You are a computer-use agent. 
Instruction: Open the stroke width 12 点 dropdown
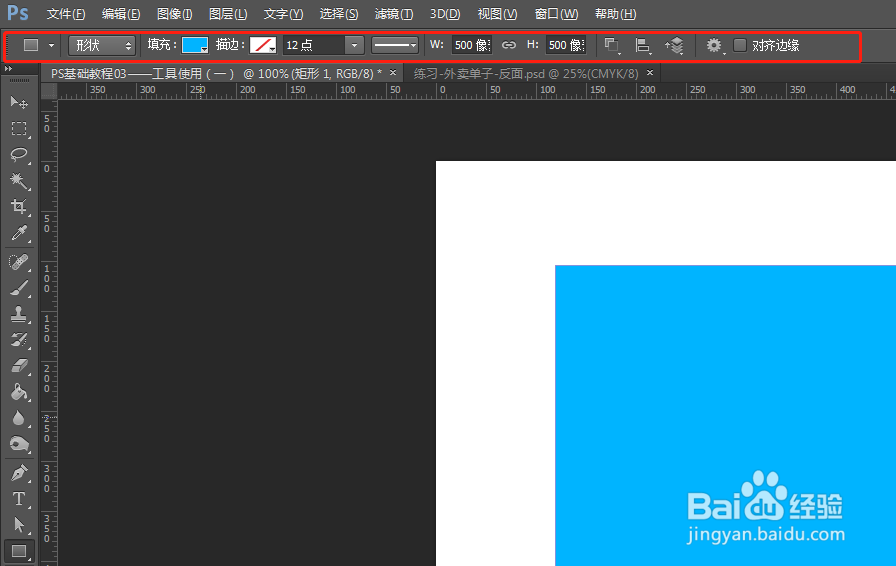tap(354, 45)
